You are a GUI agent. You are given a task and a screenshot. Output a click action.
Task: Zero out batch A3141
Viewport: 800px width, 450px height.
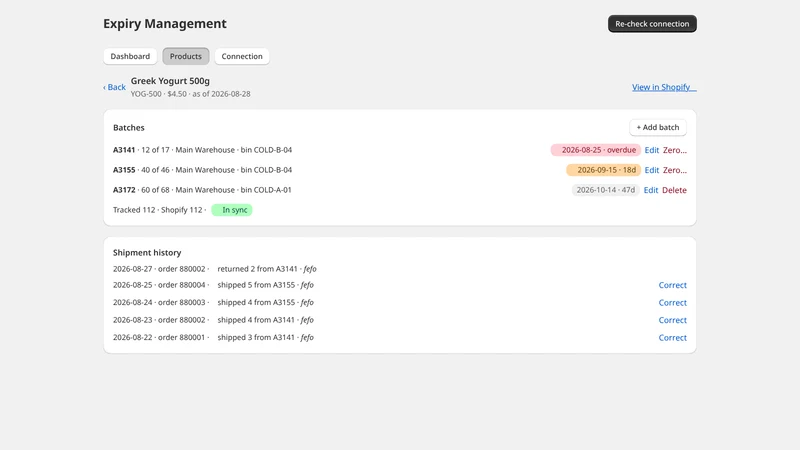[x=674, y=150]
